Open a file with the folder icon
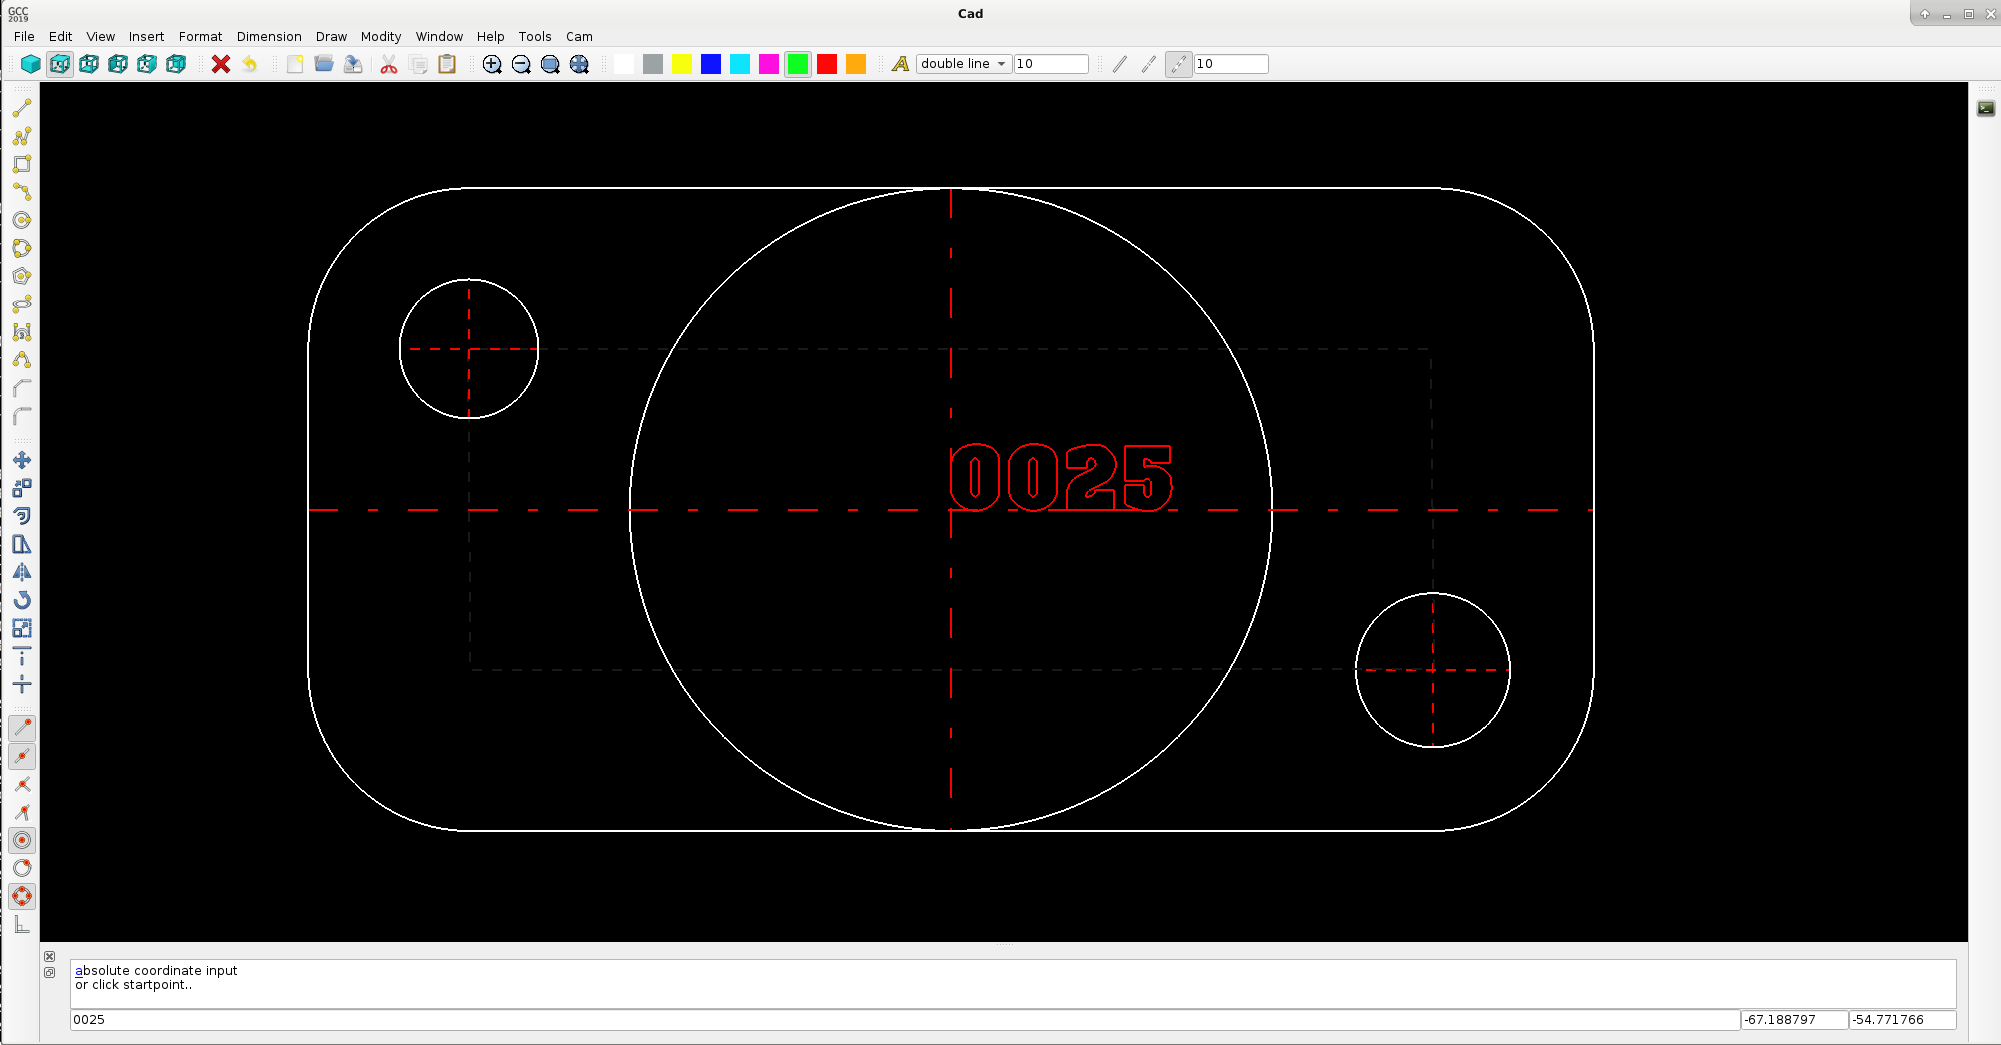 pyautogui.click(x=324, y=64)
